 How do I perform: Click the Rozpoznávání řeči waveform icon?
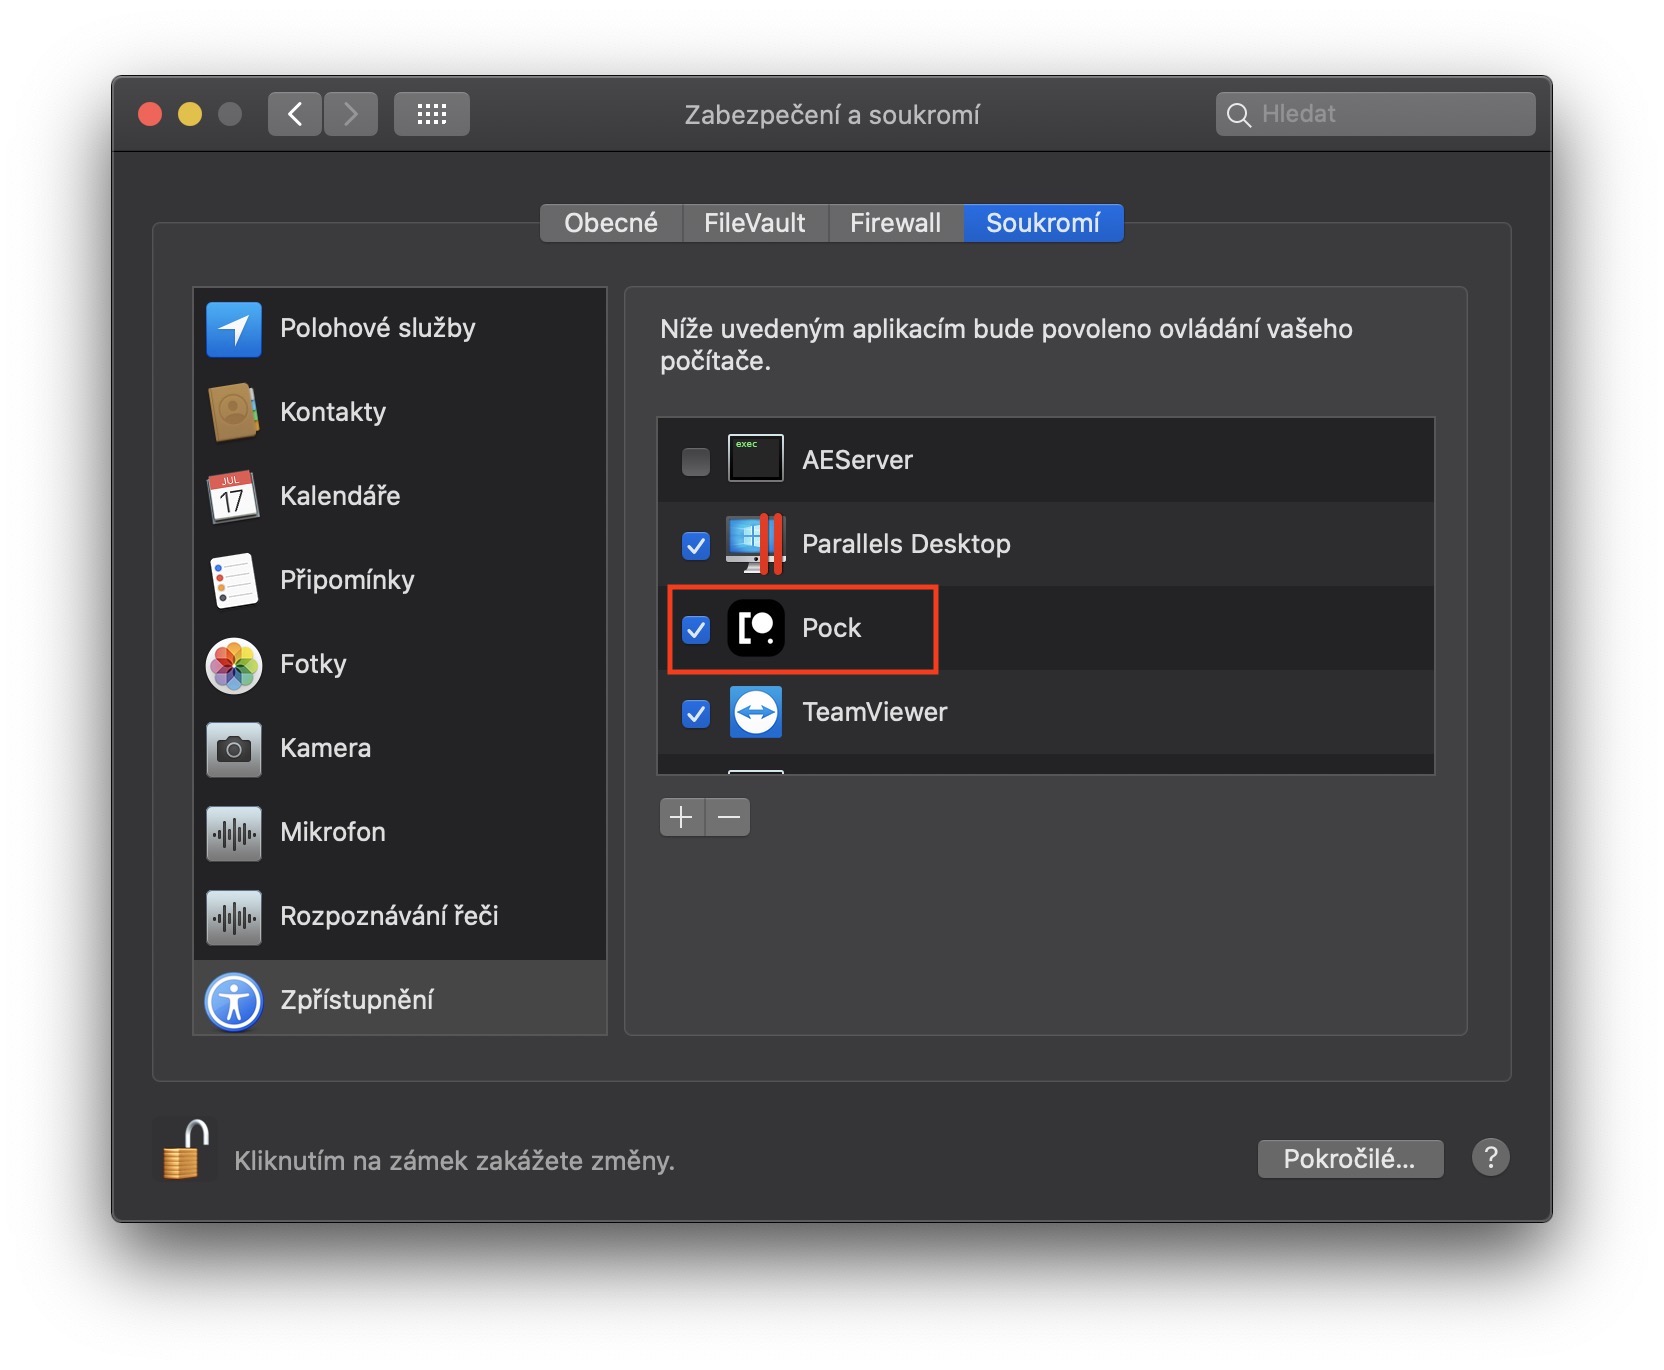tap(234, 917)
